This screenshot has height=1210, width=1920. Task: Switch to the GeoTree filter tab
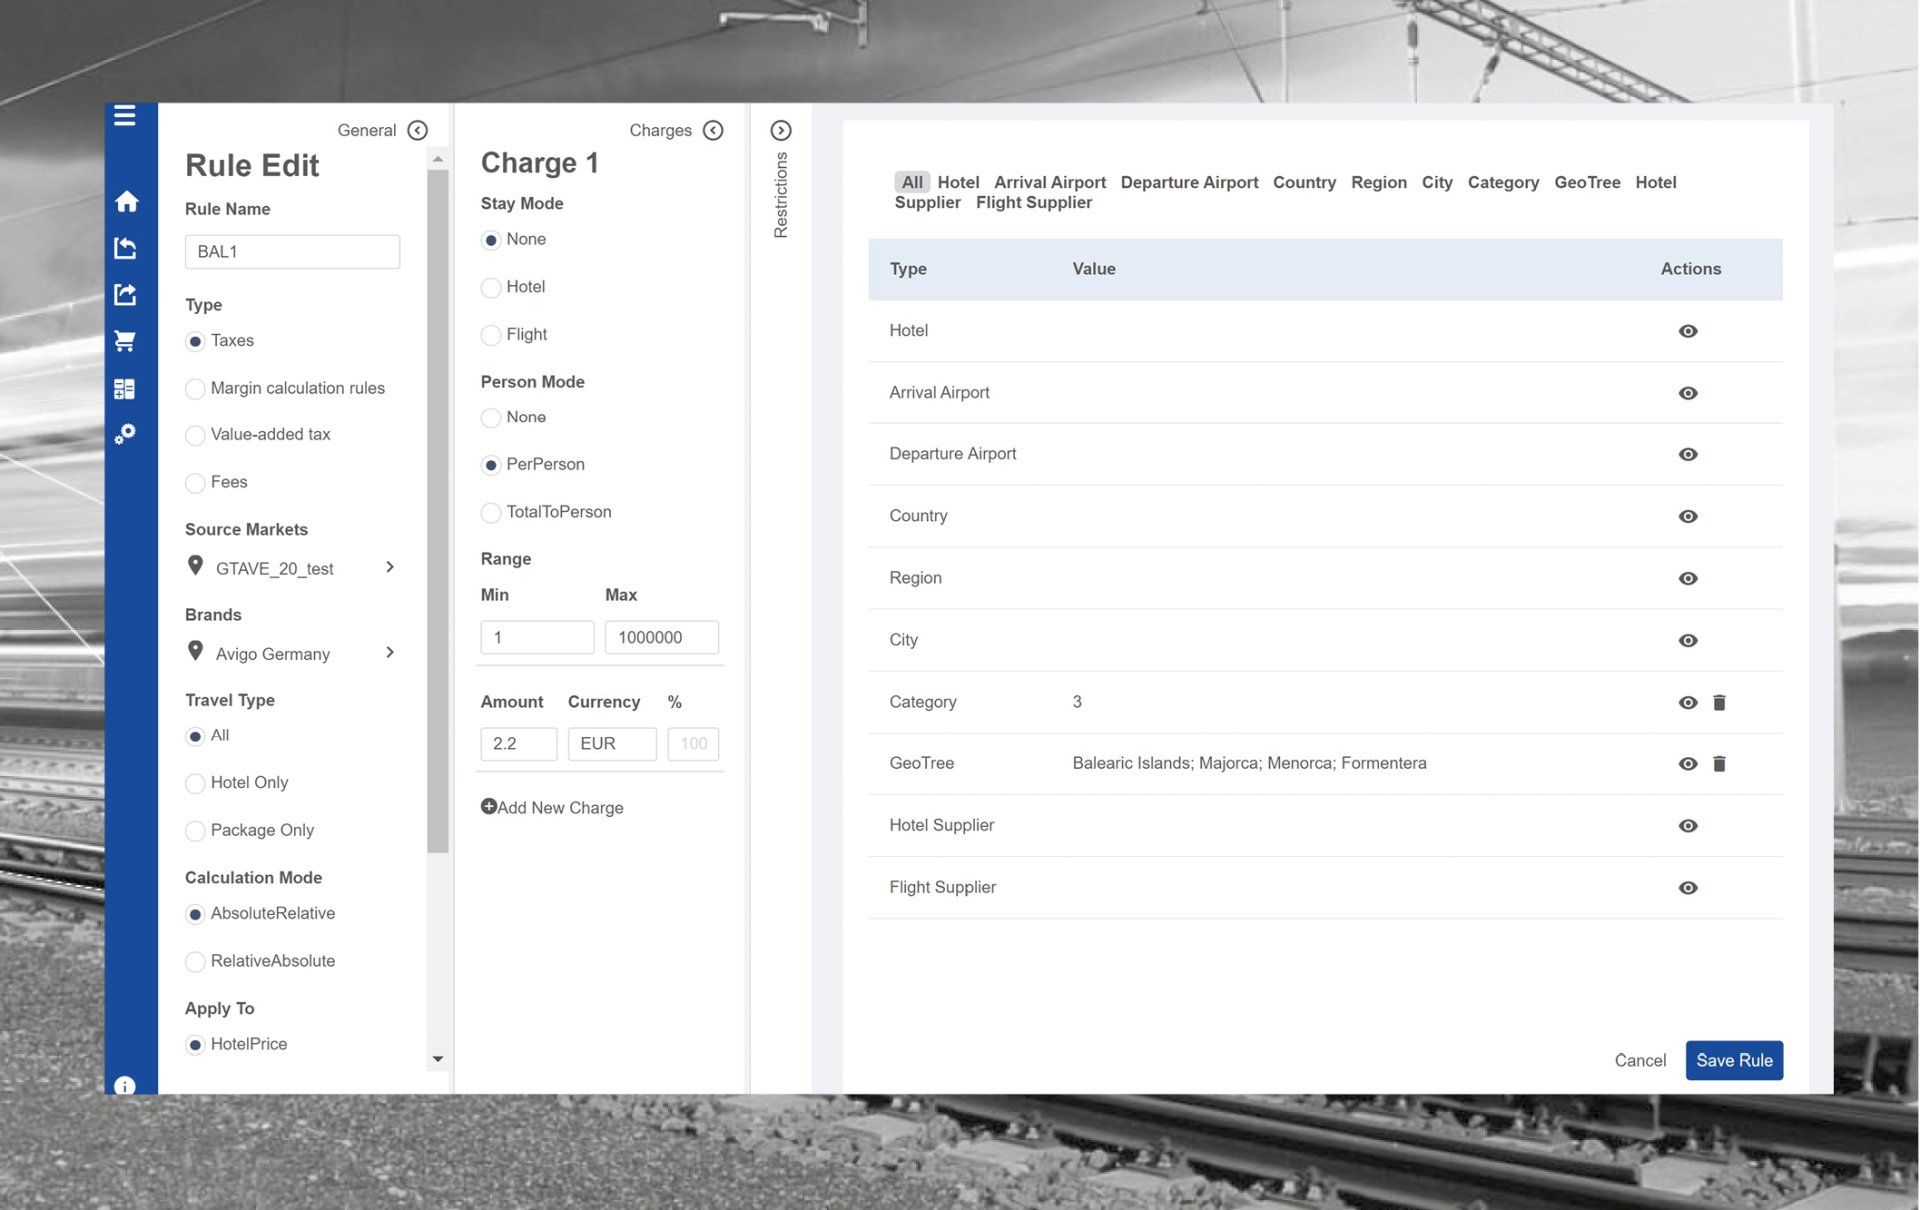pos(1587,182)
